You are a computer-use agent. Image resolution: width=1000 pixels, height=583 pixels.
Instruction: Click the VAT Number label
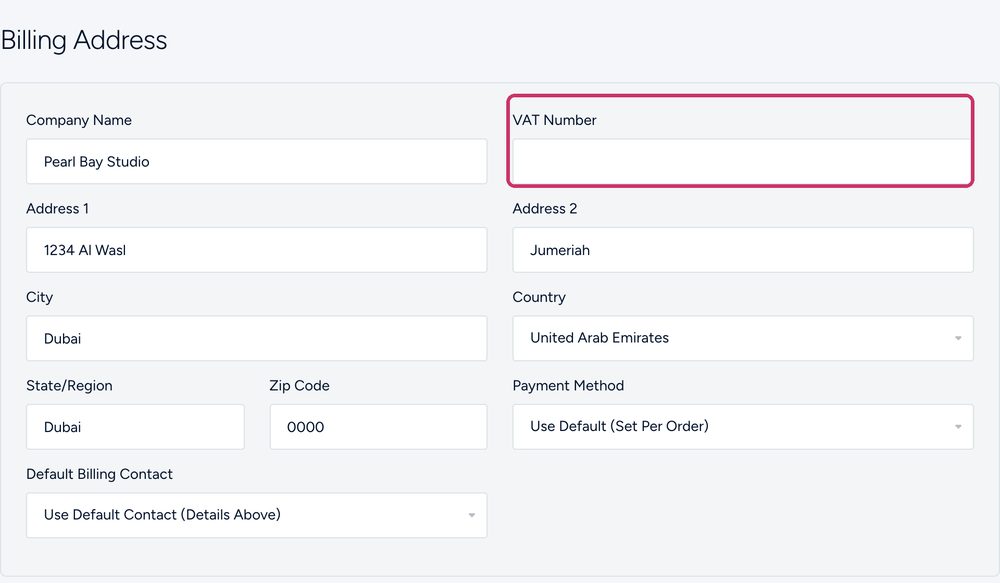(554, 120)
